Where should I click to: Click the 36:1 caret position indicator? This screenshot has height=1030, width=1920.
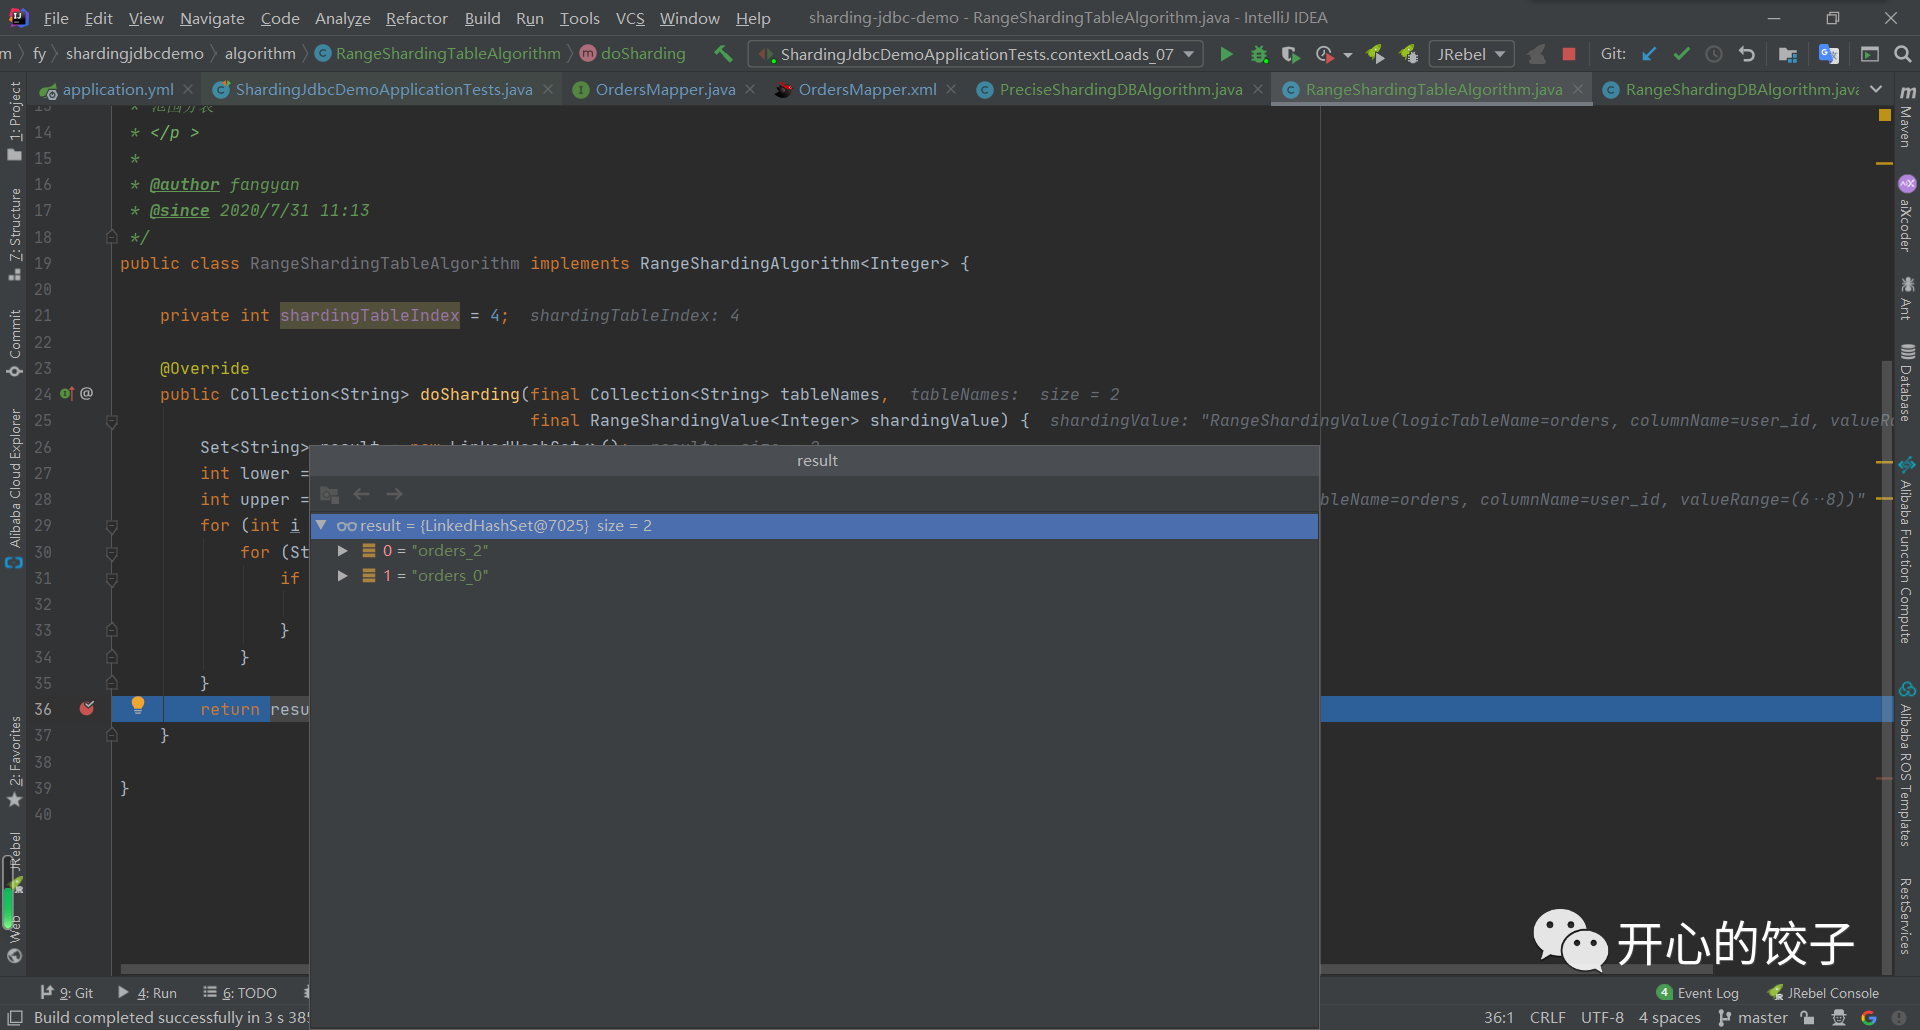[1498, 1018]
